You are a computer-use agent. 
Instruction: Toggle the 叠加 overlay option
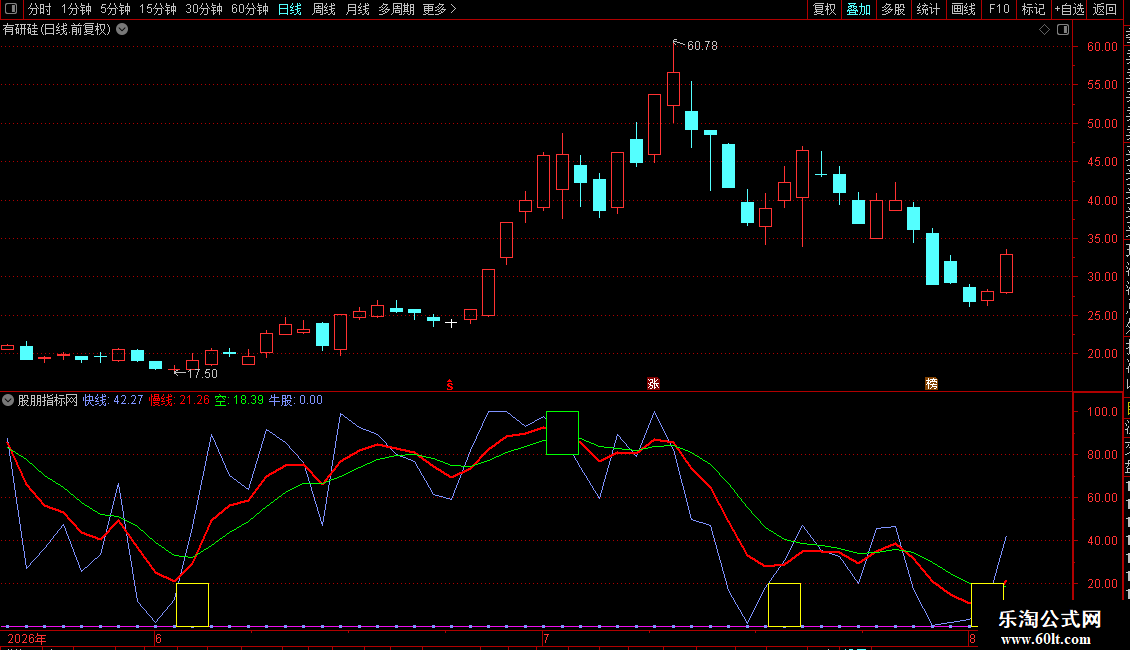pos(858,9)
